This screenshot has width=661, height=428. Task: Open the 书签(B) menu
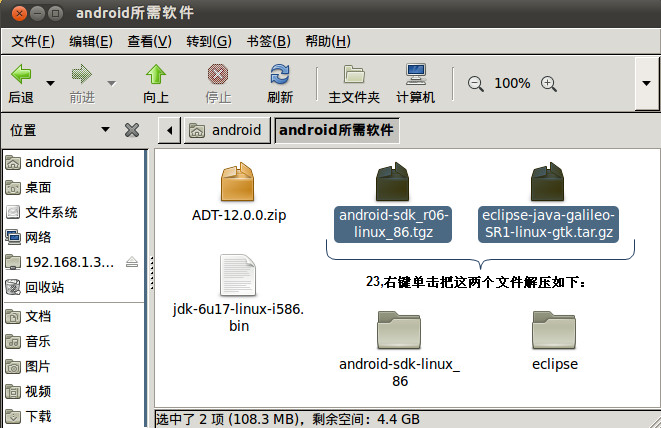point(269,41)
